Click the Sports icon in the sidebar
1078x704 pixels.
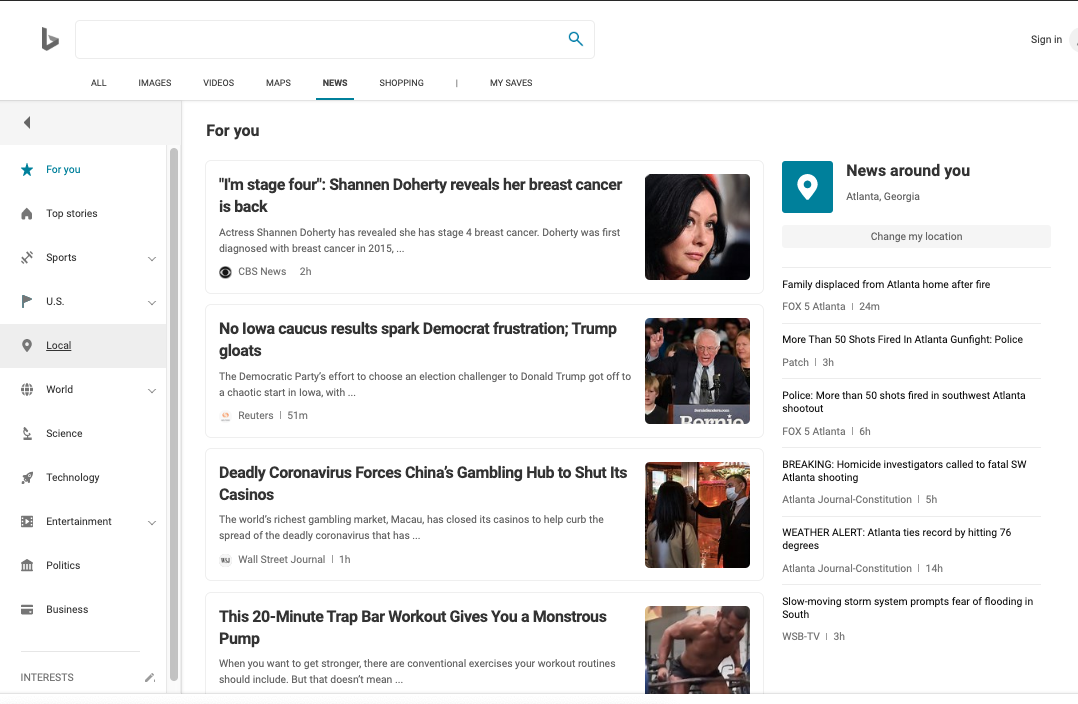click(27, 258)
